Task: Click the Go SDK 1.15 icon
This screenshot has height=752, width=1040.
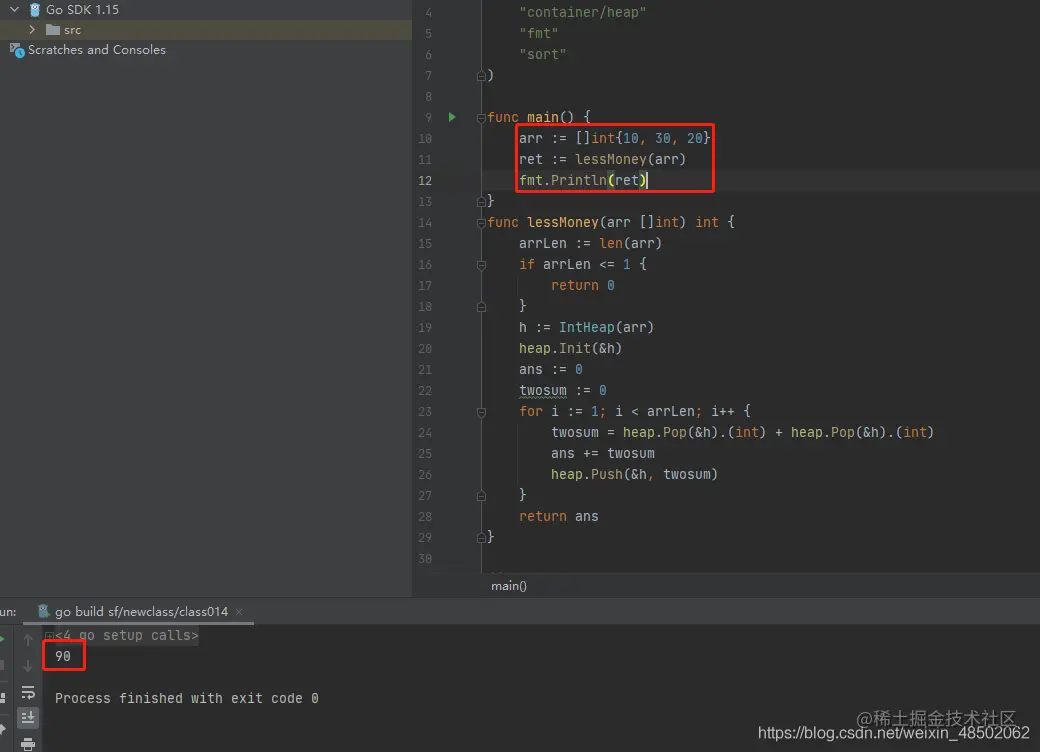Action: pos(35,10)
